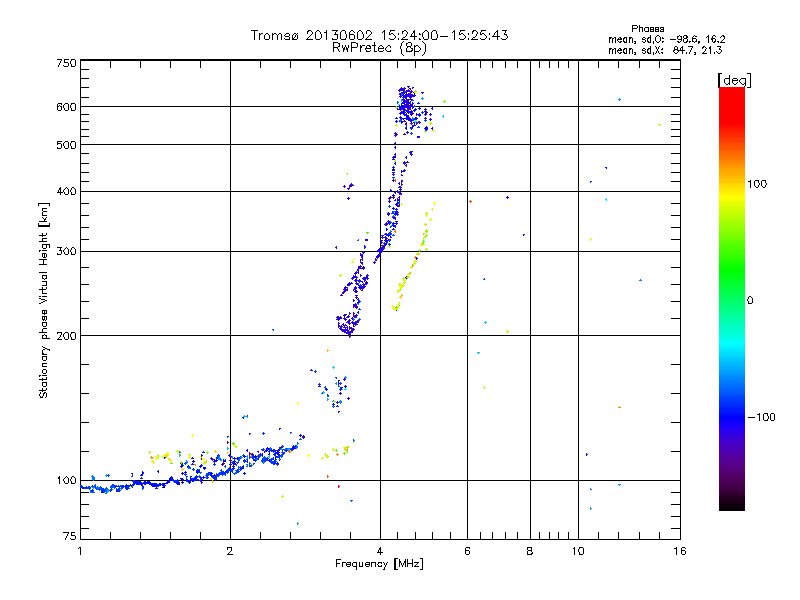Image resolution: width=800 pixels, height=600 pixels.
Task: Click the colorbar tick label '-100'
Action: (x=761, y=417)
